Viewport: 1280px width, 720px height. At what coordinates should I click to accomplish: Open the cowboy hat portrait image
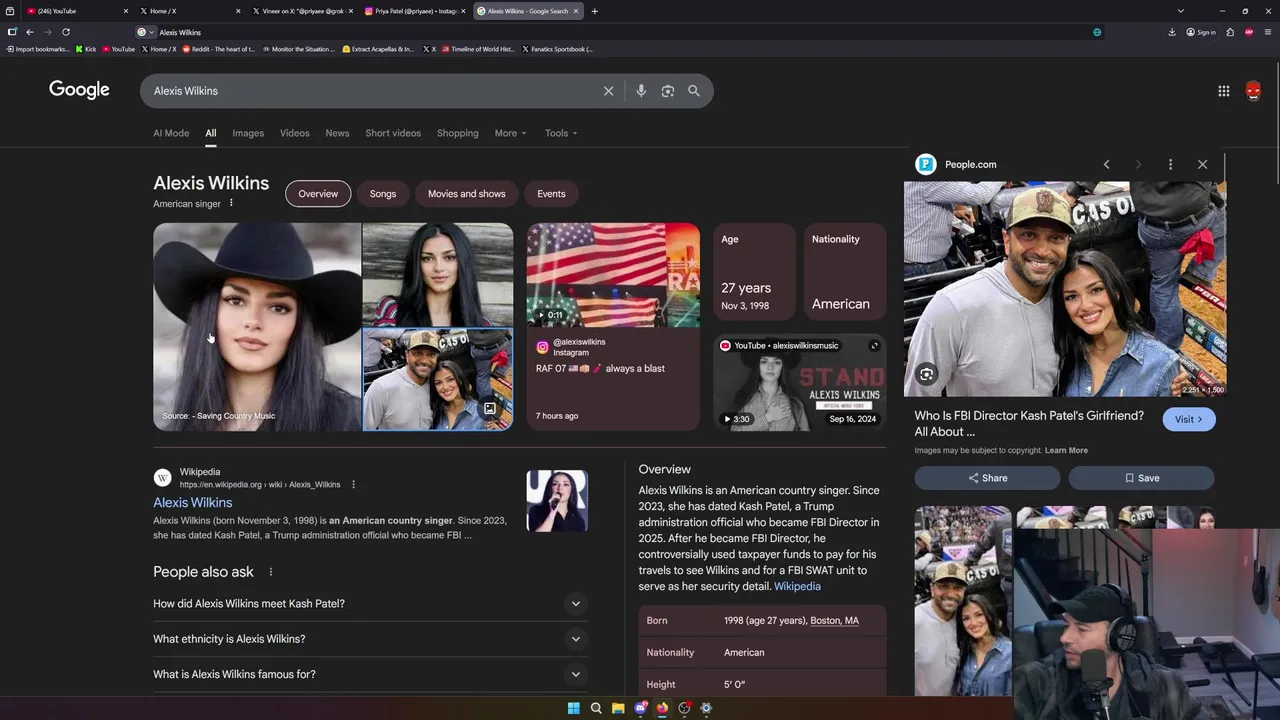coord(256,327)
